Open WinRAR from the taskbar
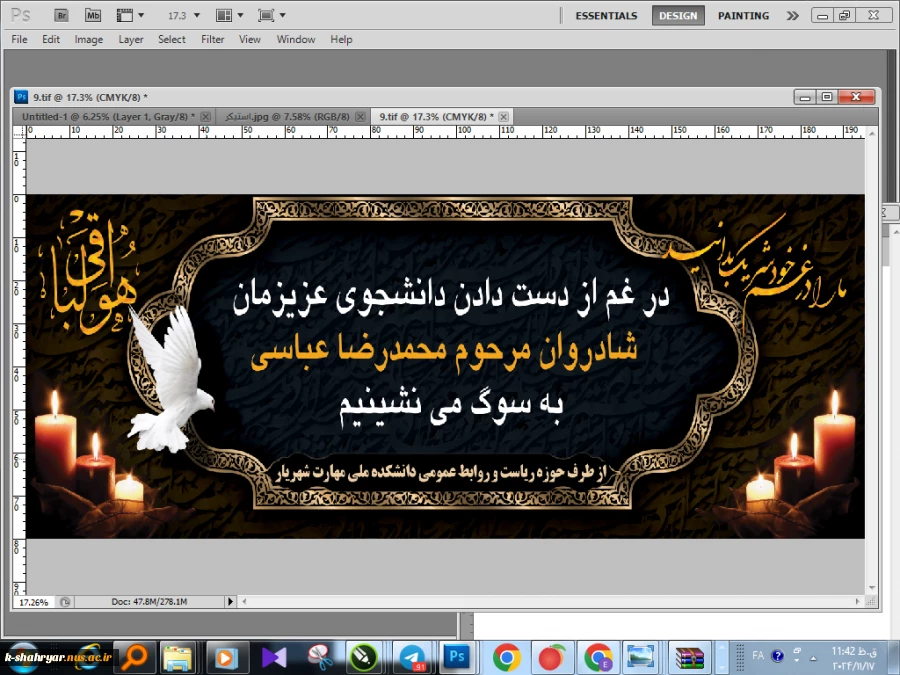The width and height of the screenshot is (900, 675). 689,657
